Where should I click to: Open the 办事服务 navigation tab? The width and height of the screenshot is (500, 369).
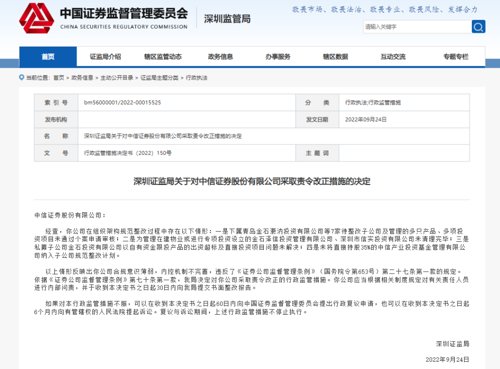click(278, 57)
